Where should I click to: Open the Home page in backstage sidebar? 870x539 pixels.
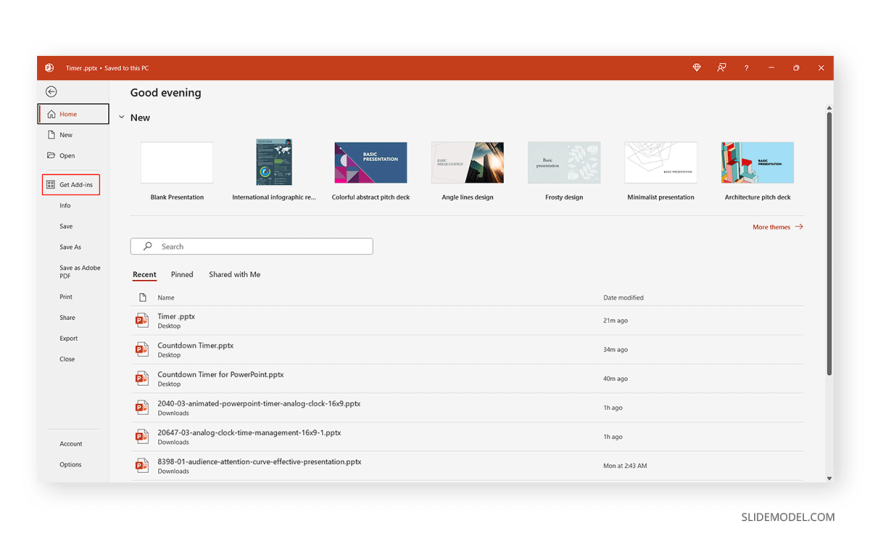pyautogui.click(x=73, y=114)
